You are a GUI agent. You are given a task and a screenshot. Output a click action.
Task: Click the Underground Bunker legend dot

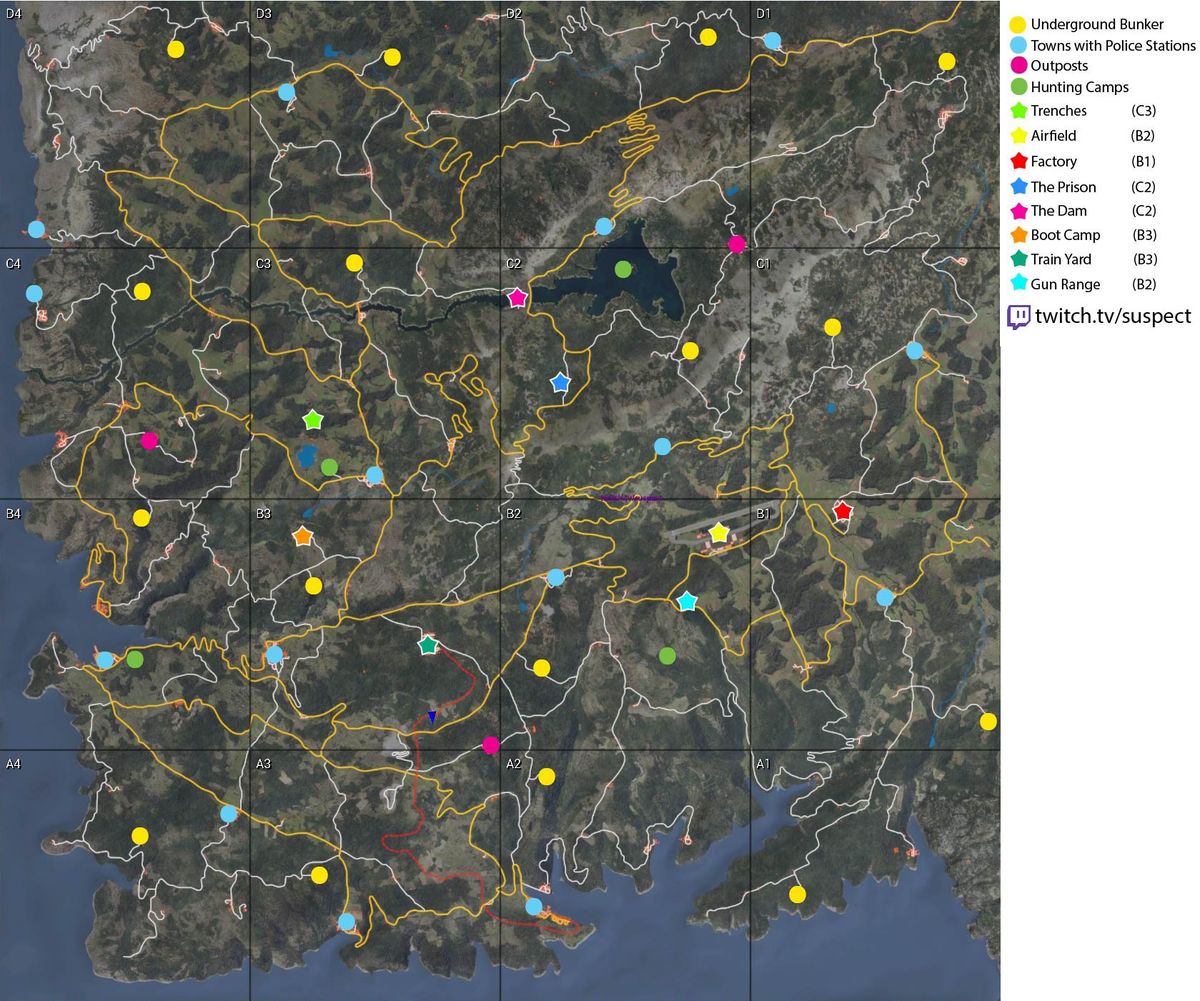click(x=1016, y=24)
